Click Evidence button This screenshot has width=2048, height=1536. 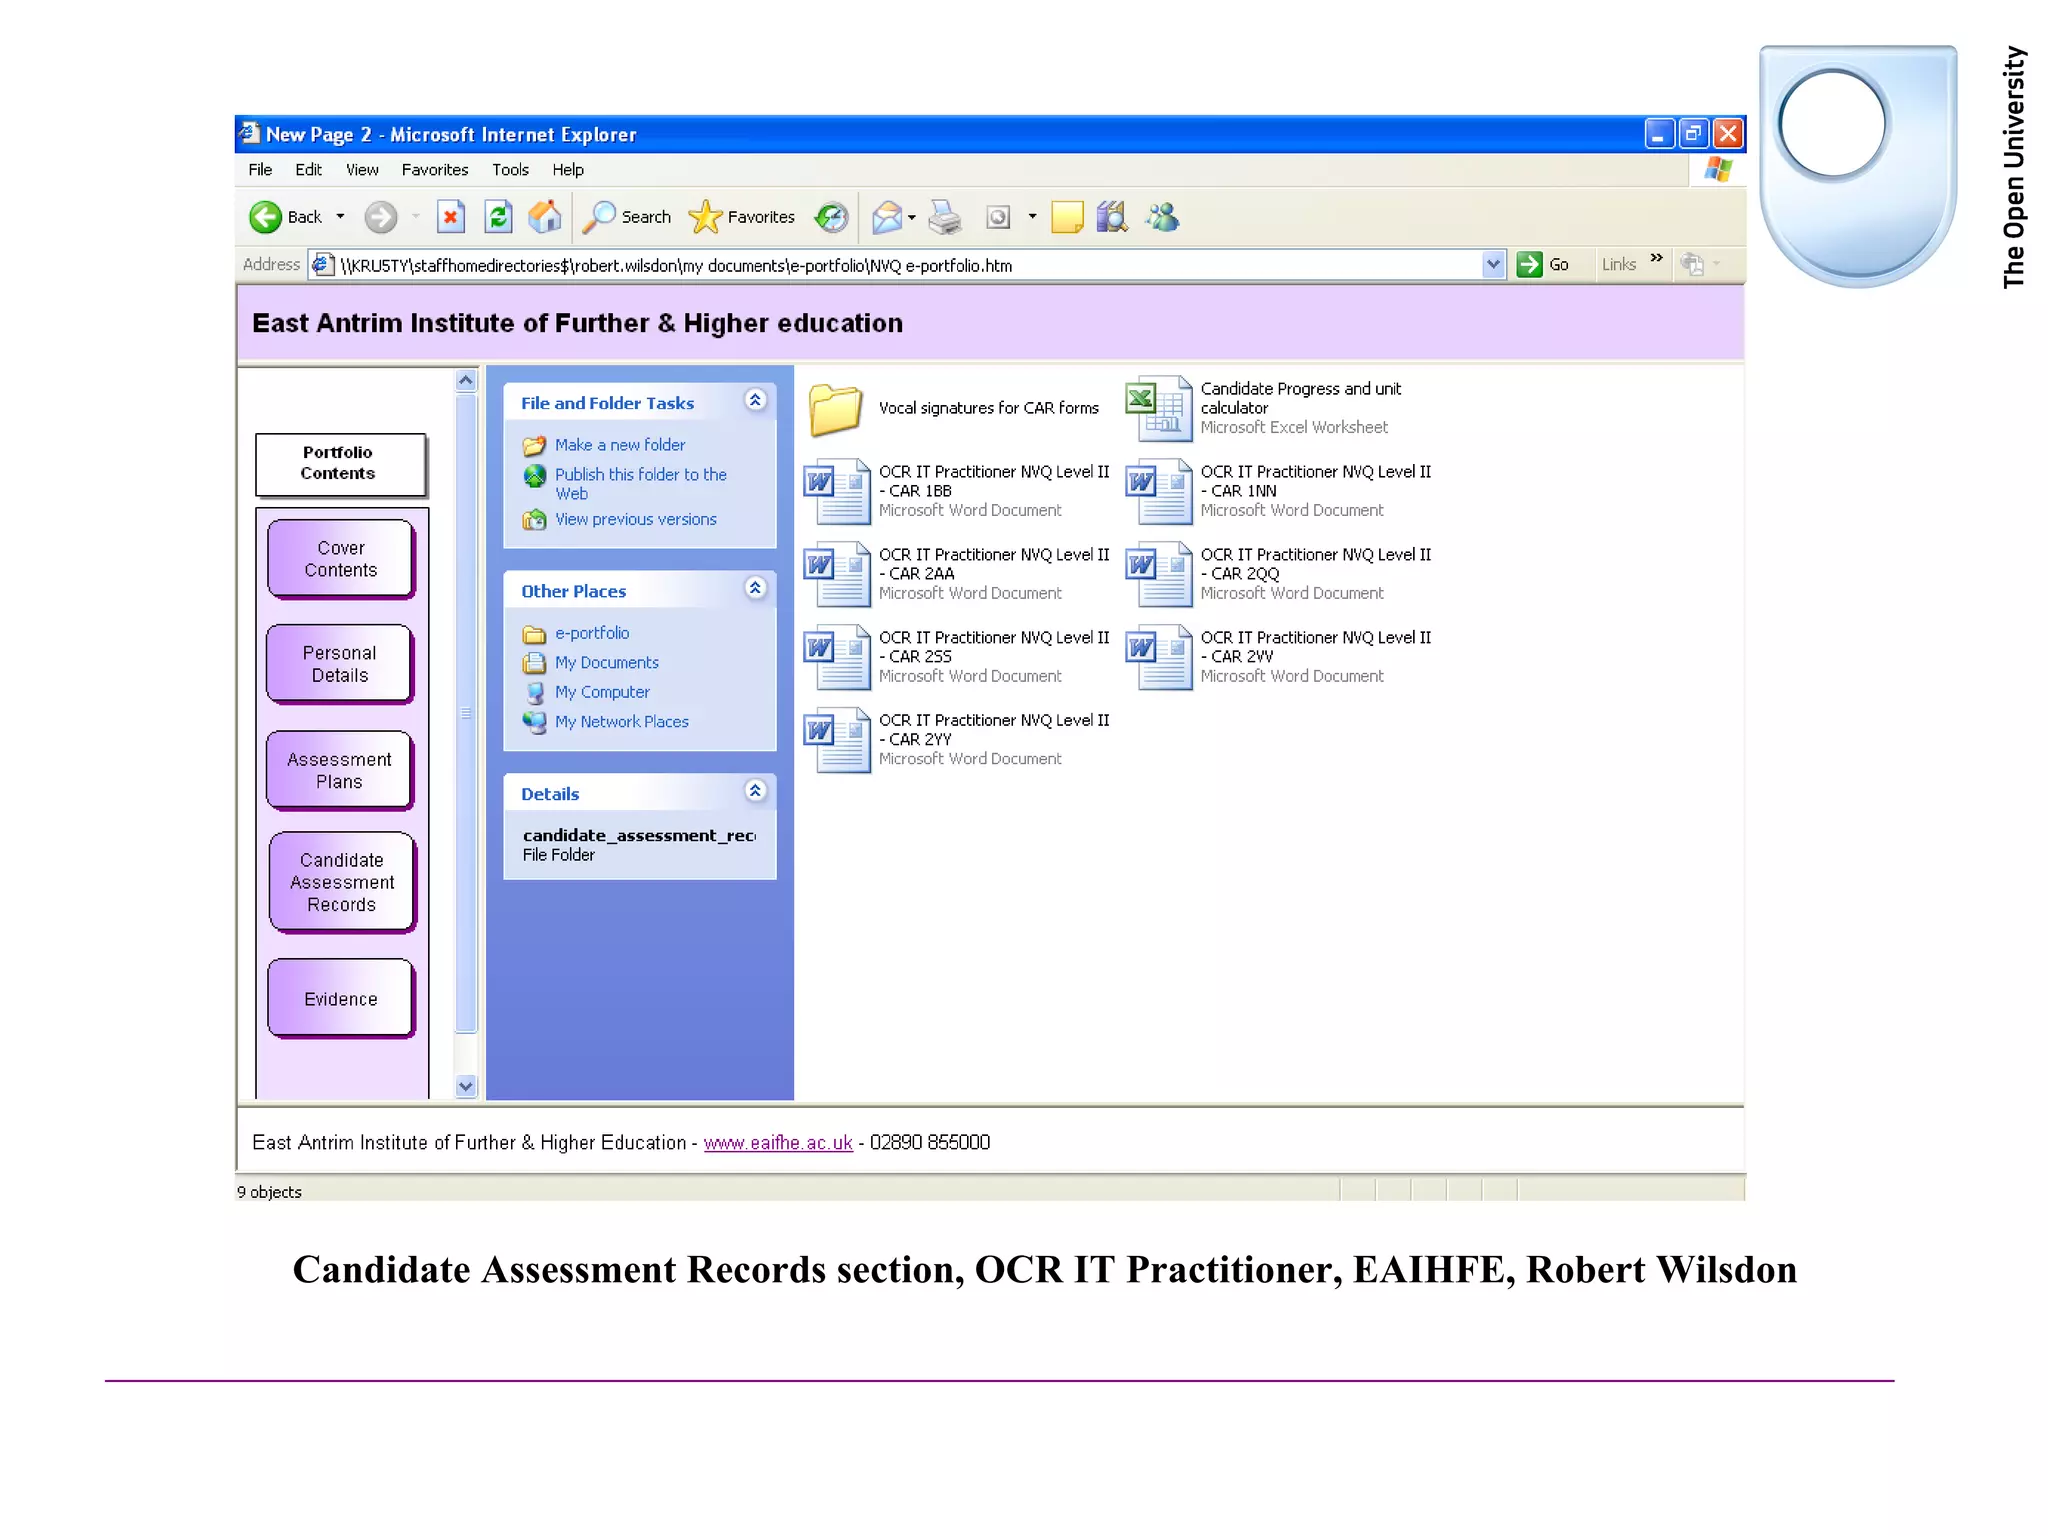click(341, 999)
